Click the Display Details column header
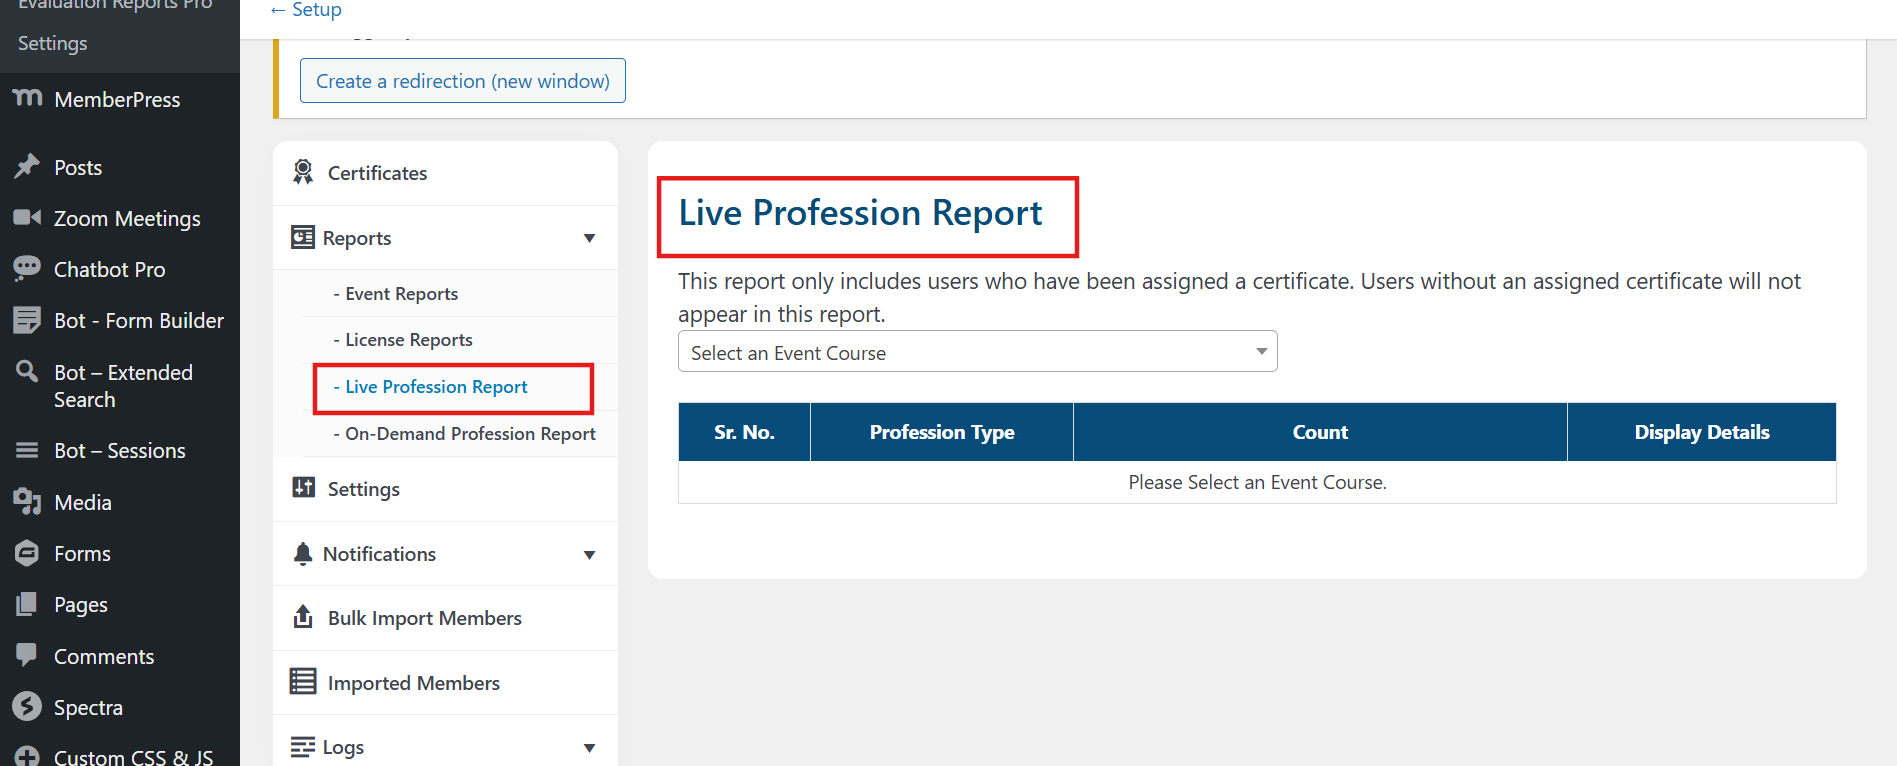Image resolution: width=1897 pixels, height=766 pixels. [x=1702, y=432]
